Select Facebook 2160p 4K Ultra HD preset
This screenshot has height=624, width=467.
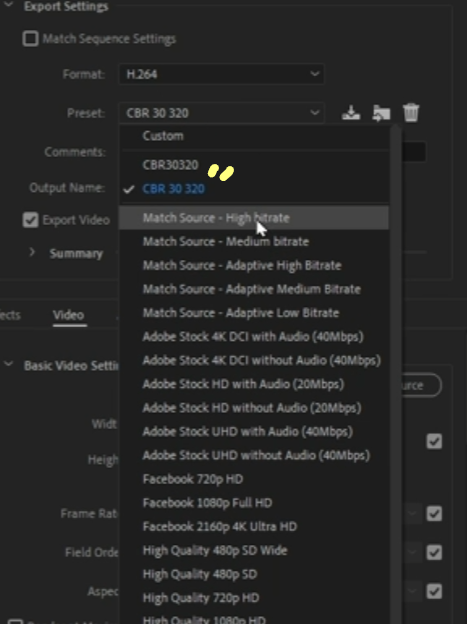click(254, 526)
